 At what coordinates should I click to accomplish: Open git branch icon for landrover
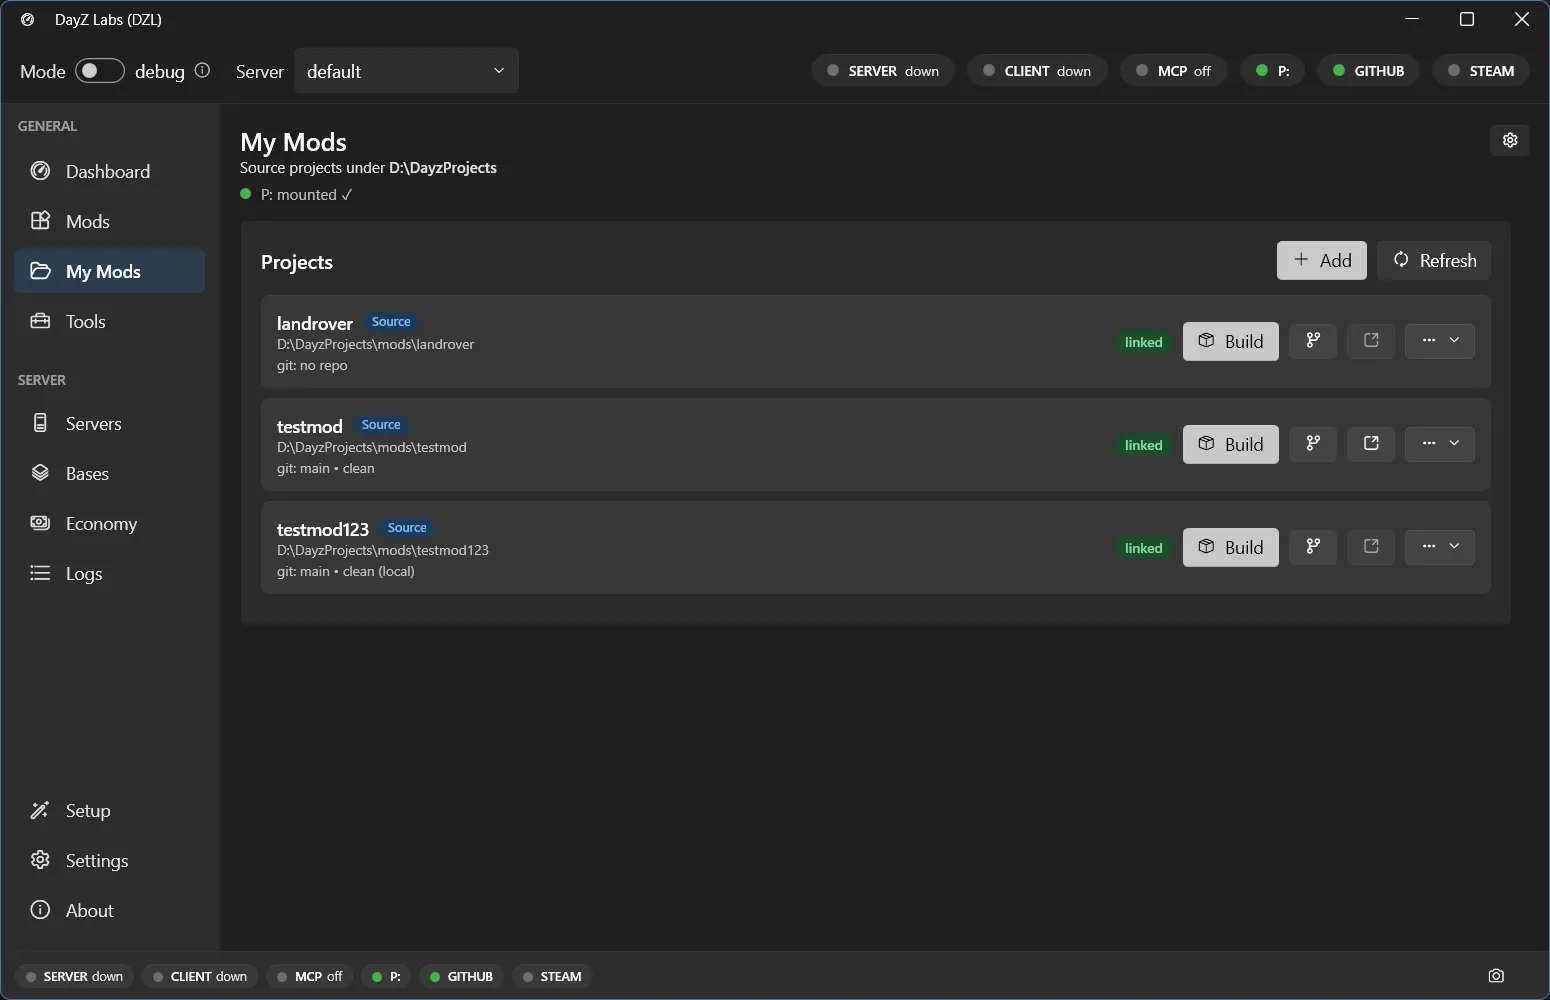(x=1313, y=341)
